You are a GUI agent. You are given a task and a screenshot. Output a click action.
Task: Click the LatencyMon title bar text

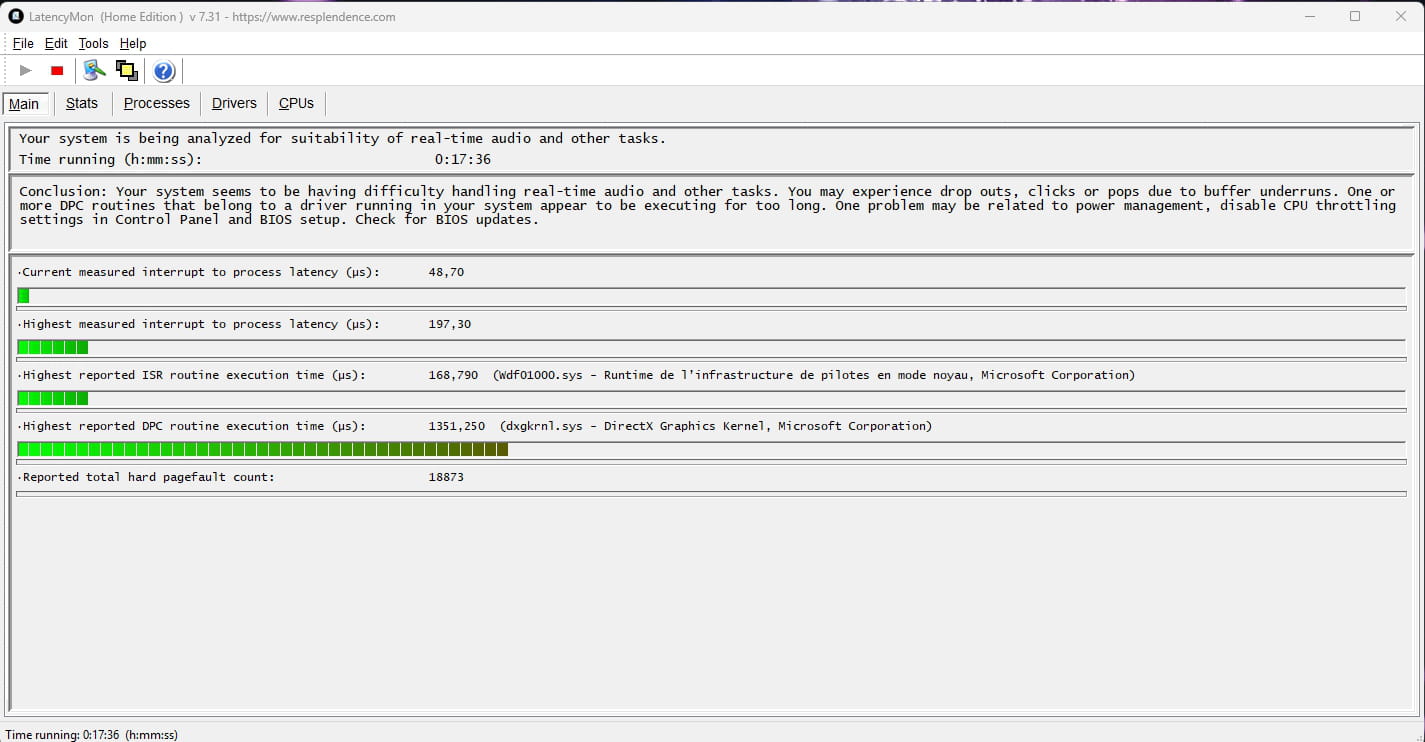coord(213,16)
